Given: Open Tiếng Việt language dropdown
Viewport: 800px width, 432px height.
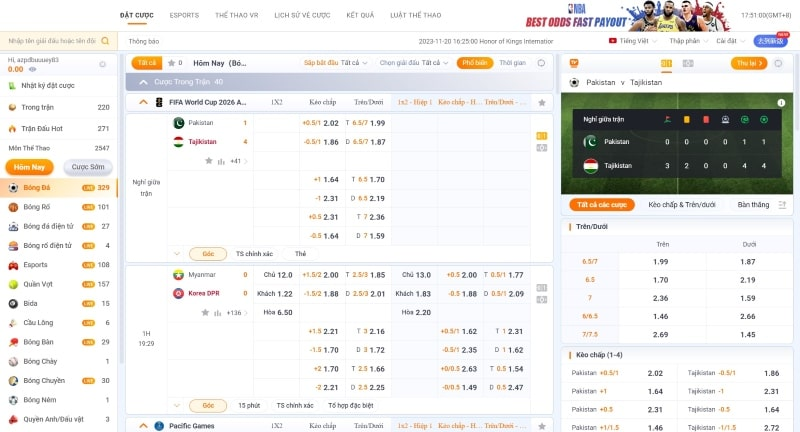Looking at the screenshot, I should pos(633,41).
